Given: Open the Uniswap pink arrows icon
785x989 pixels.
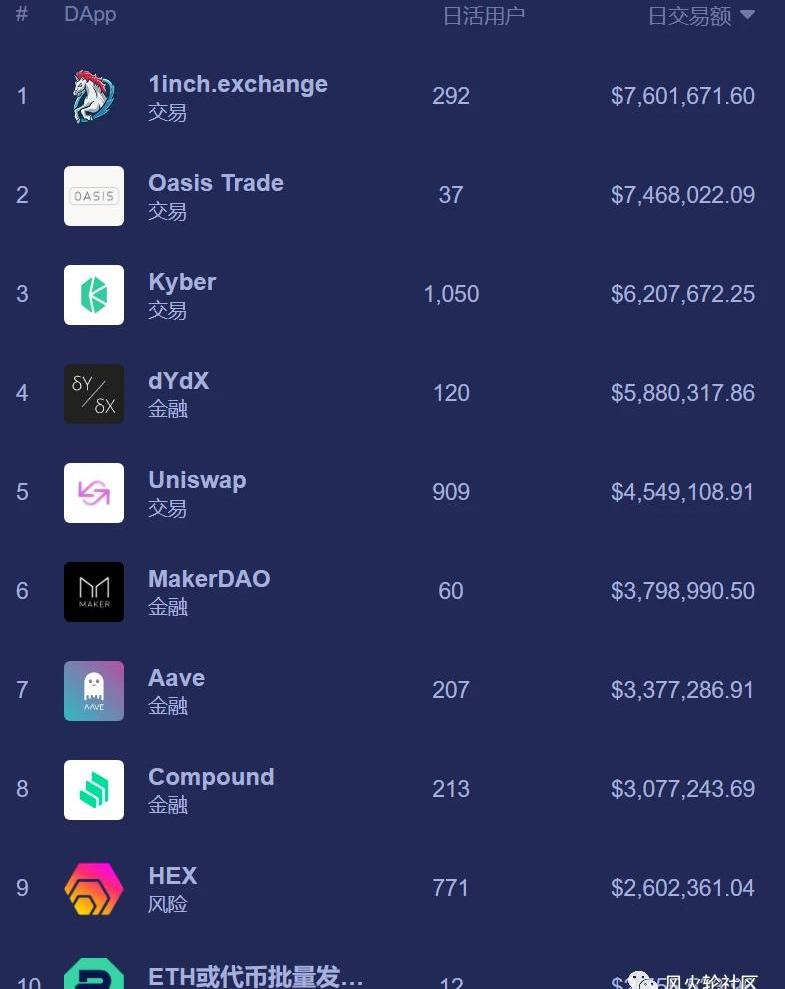Looking at the screenshot, I should pyautogui.click(x=94, y=493).
